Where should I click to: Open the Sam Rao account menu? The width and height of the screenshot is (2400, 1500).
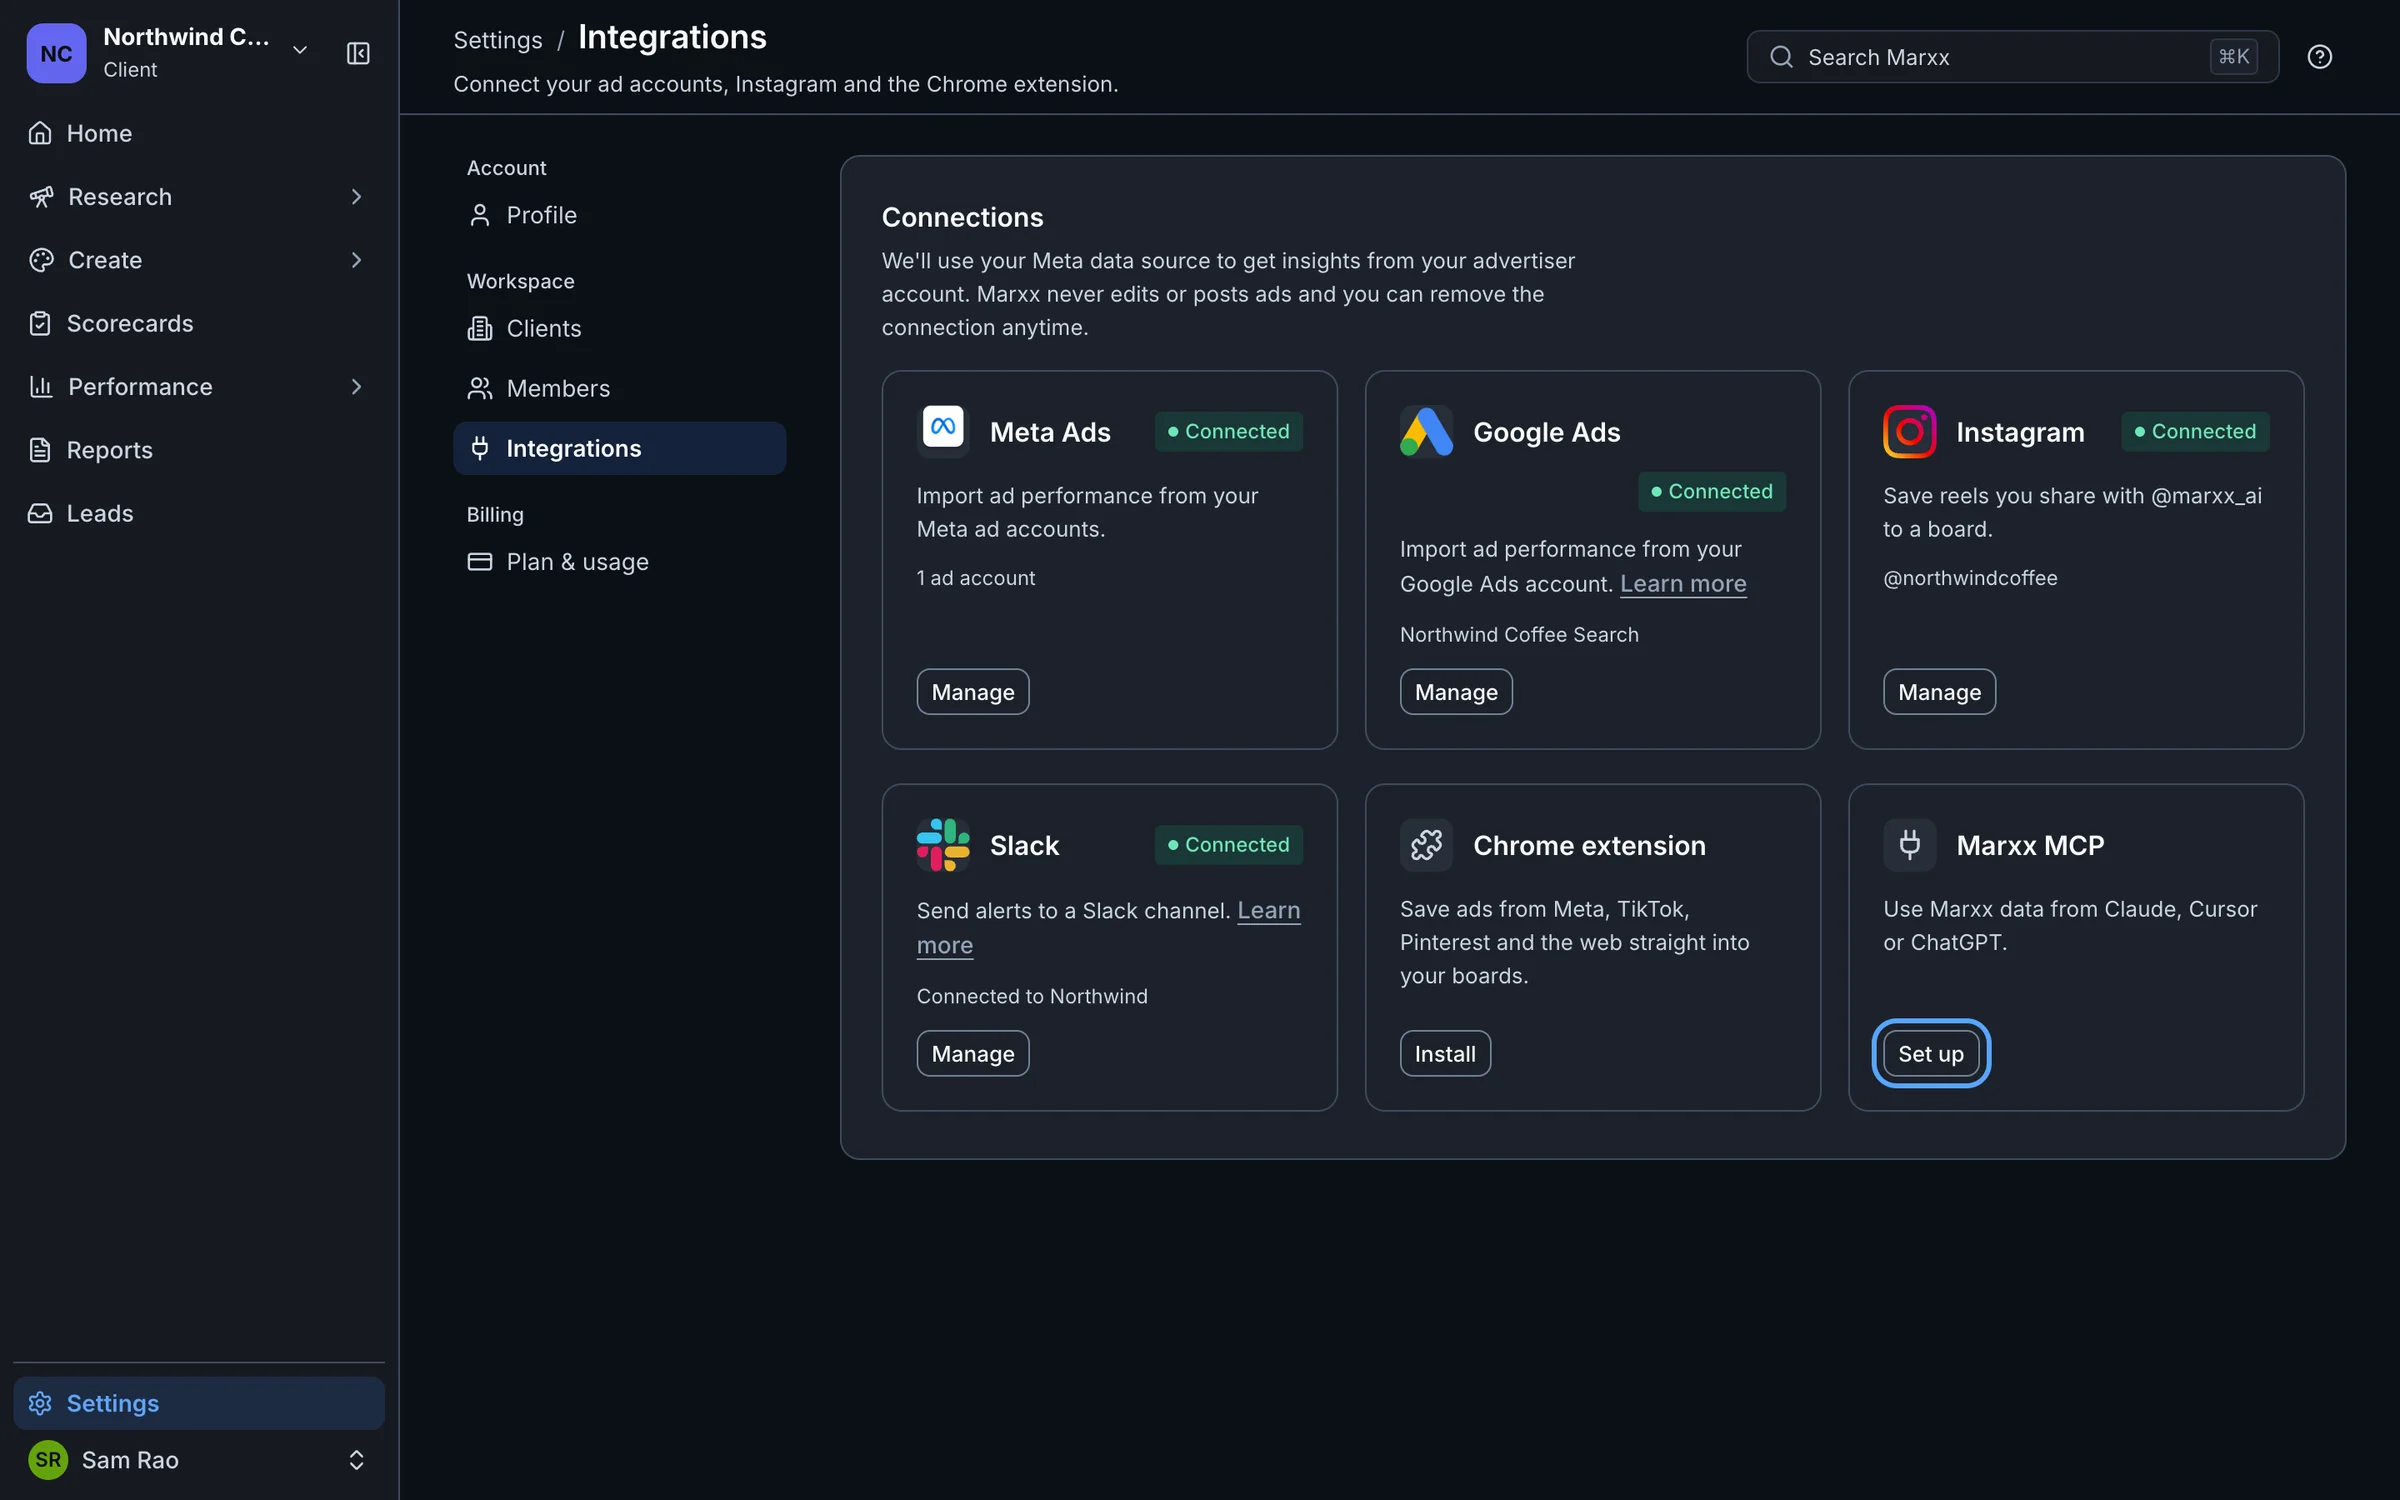(199, 1459)
